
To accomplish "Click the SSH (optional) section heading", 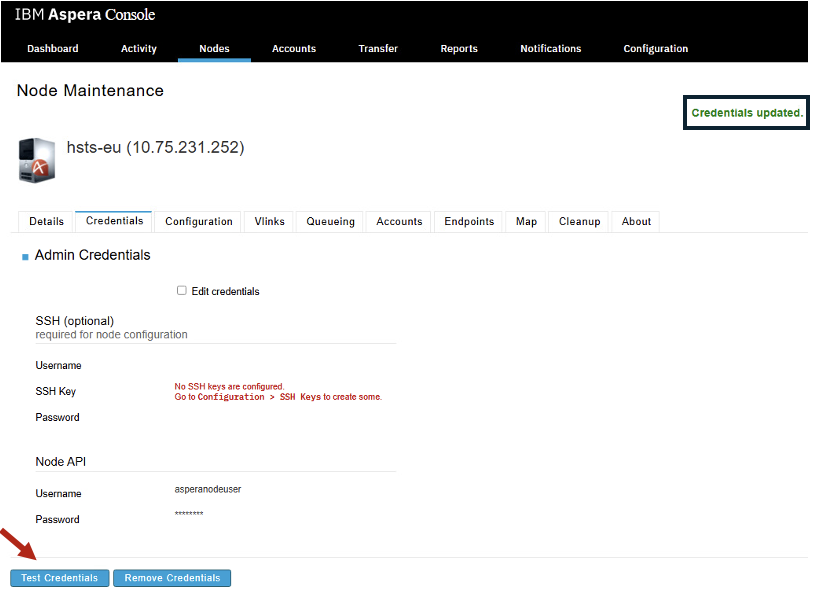I will coord(75,321).
